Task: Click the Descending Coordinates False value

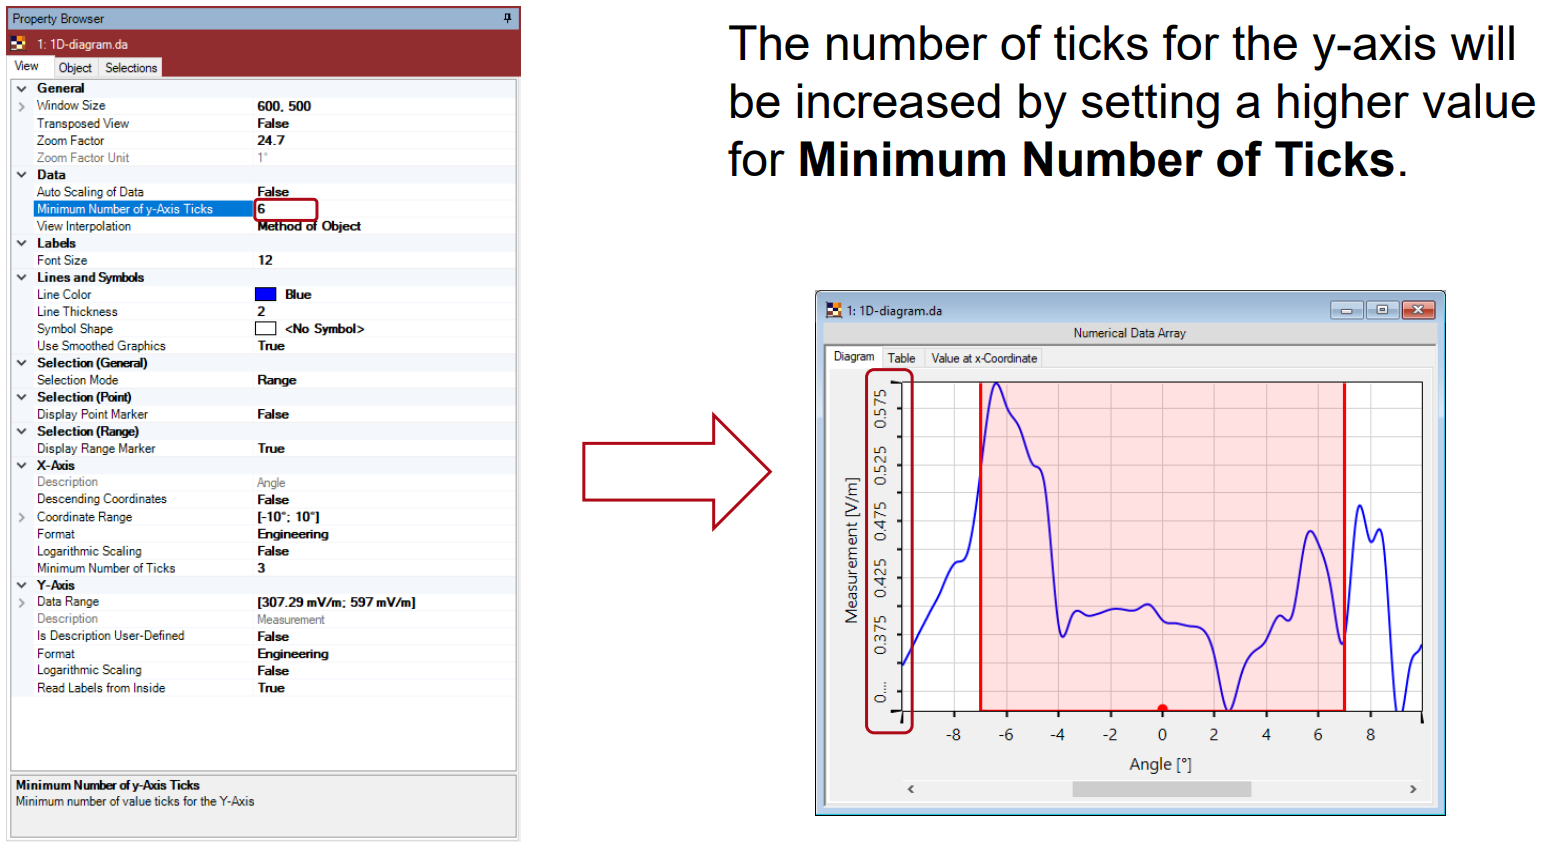Action: tap(273, 500)
